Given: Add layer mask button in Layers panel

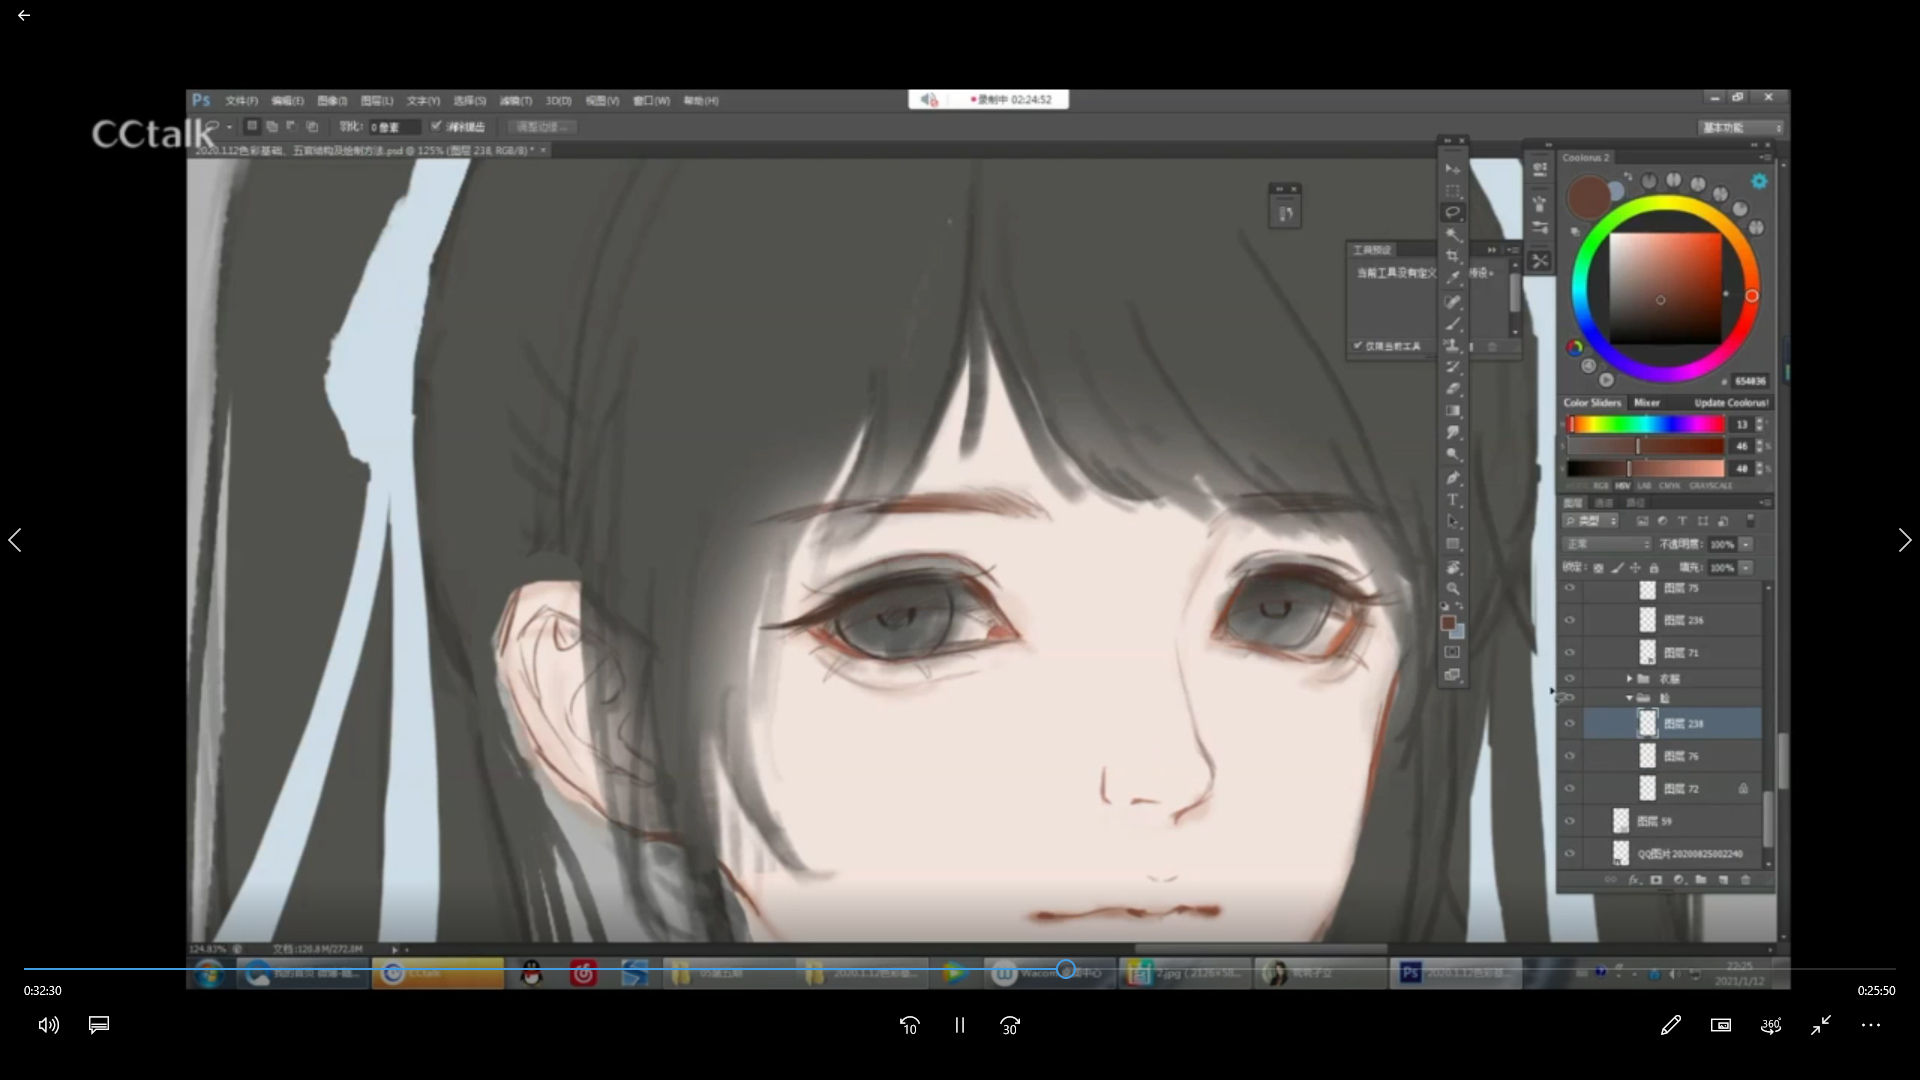Looking at the screenshot, I should 1656,880.
